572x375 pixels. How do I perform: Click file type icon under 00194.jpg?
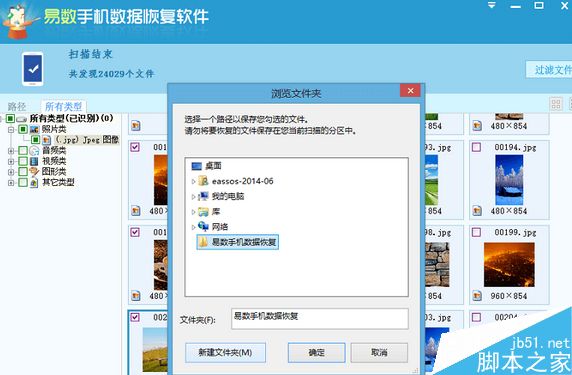pyautogui.click(x=477, y=211)
